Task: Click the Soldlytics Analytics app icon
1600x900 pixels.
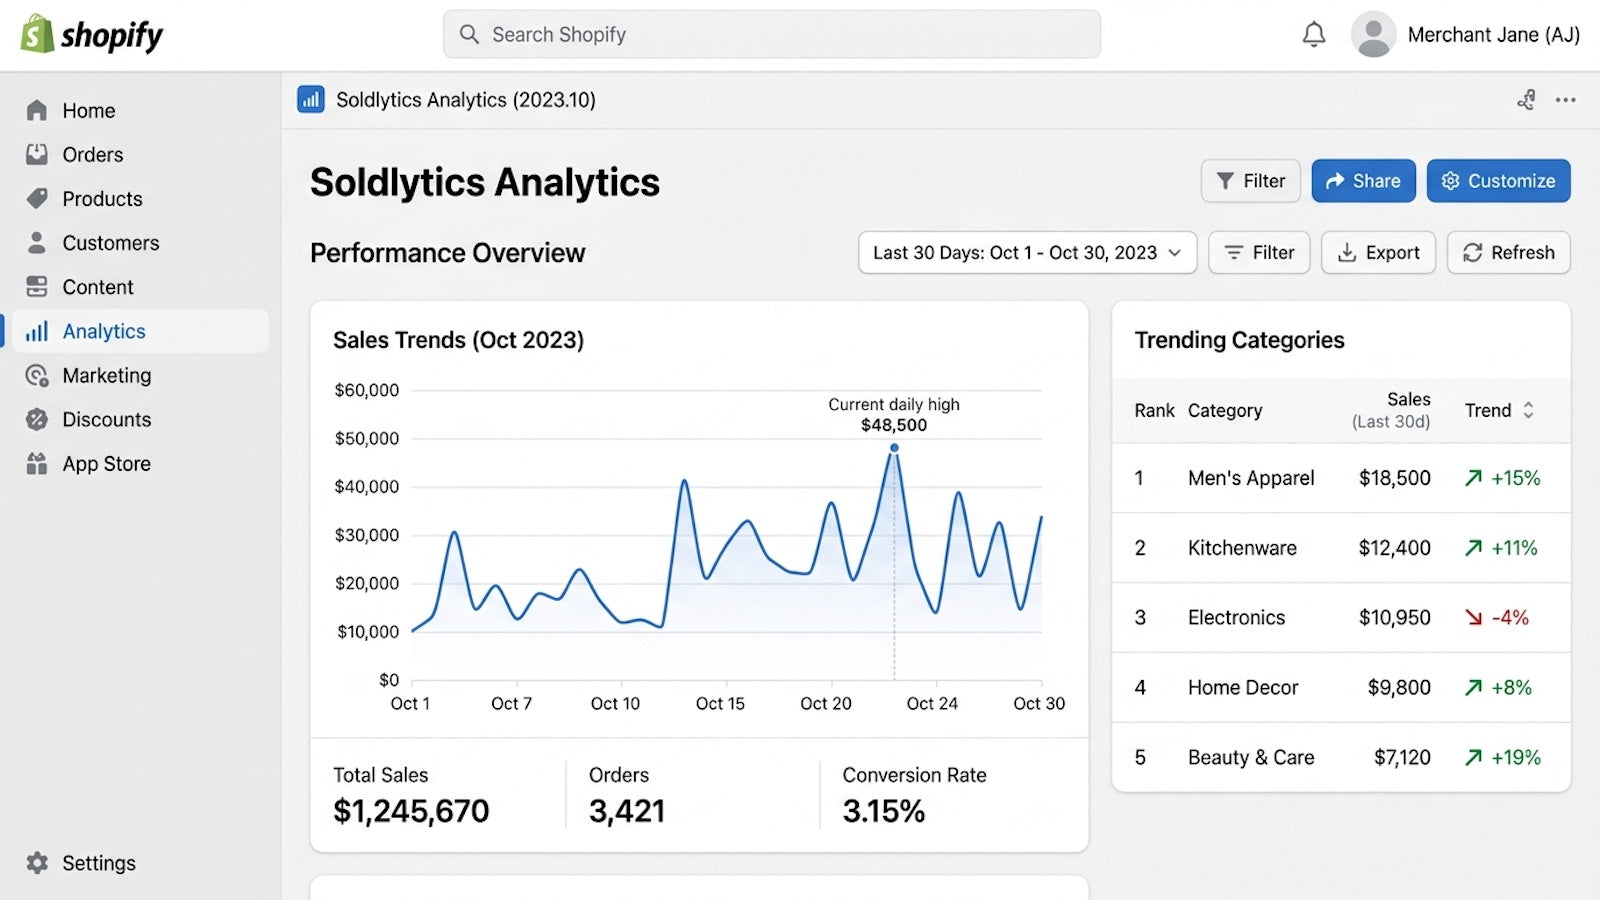Action: pos(311,100)
